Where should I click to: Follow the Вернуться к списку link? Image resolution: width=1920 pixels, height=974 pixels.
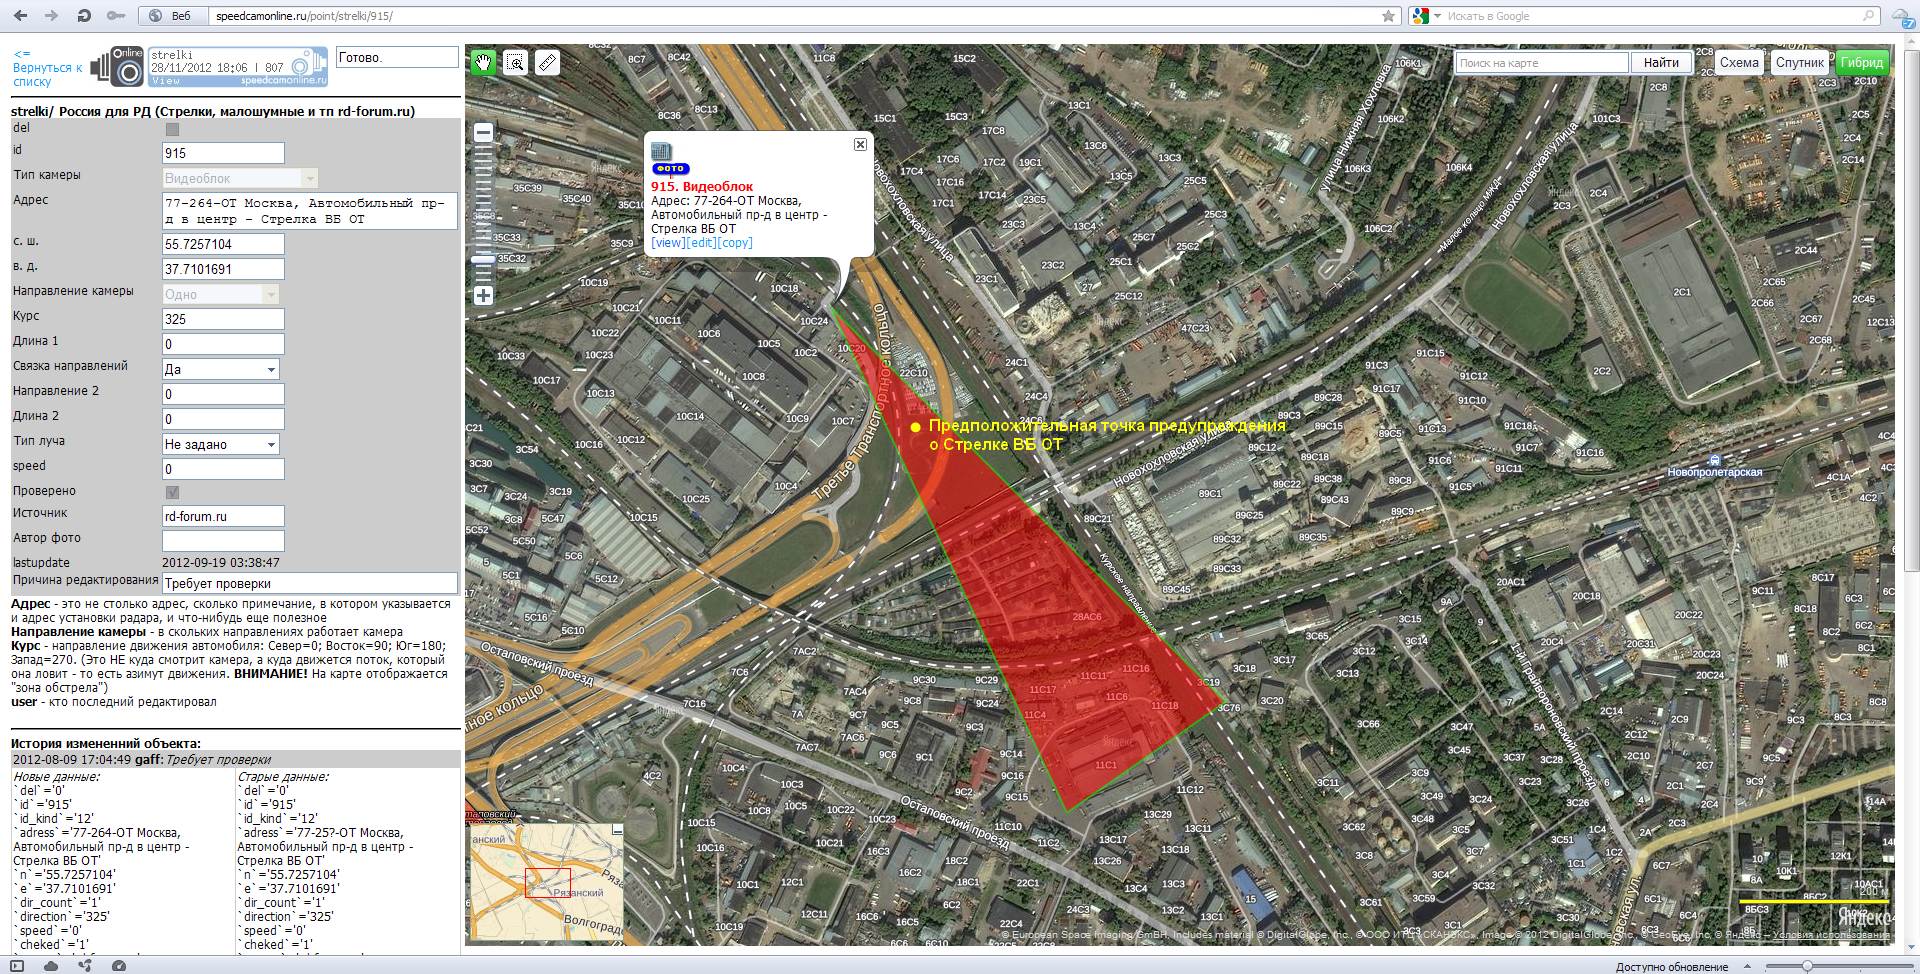pos(47,68)
